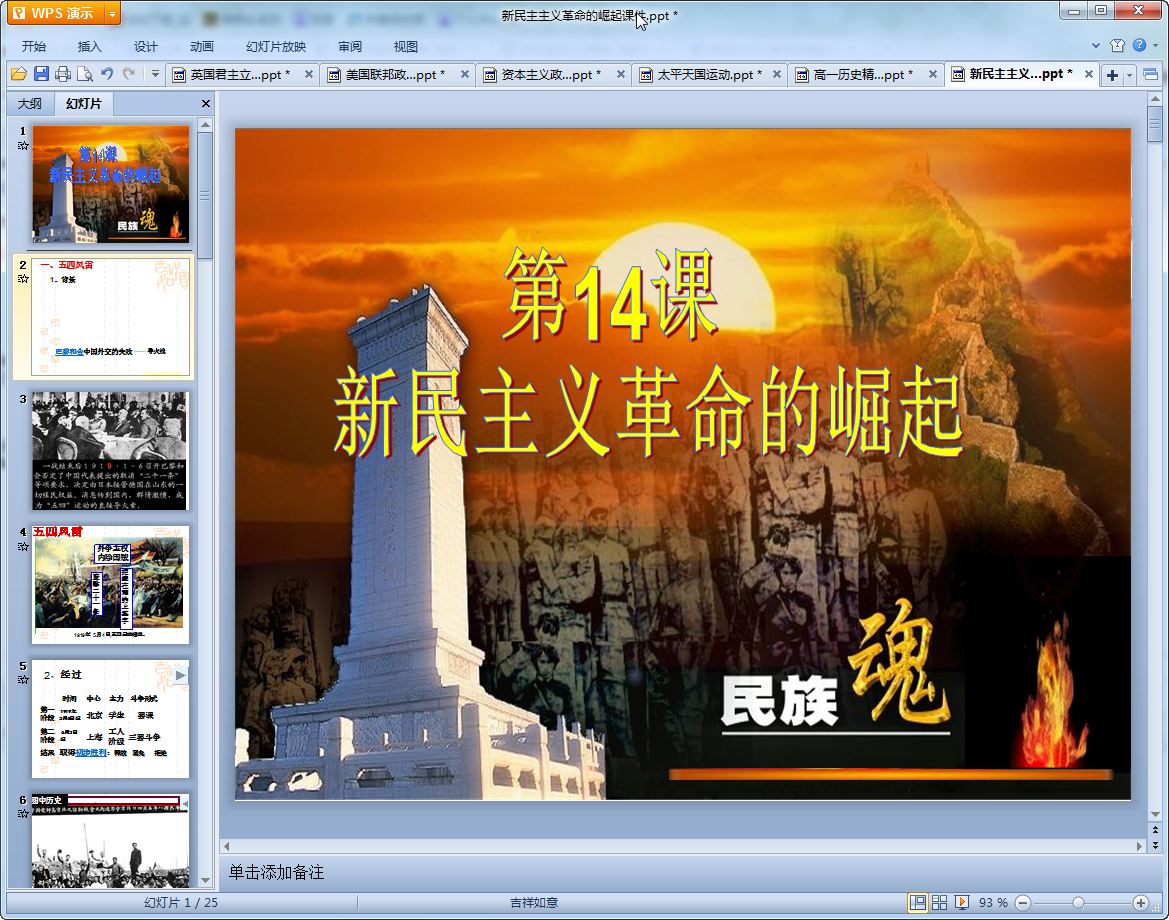Screen dimensions: 1169x920
Task: Click the notes area 单击添加备注
Action: coord(682,872)
